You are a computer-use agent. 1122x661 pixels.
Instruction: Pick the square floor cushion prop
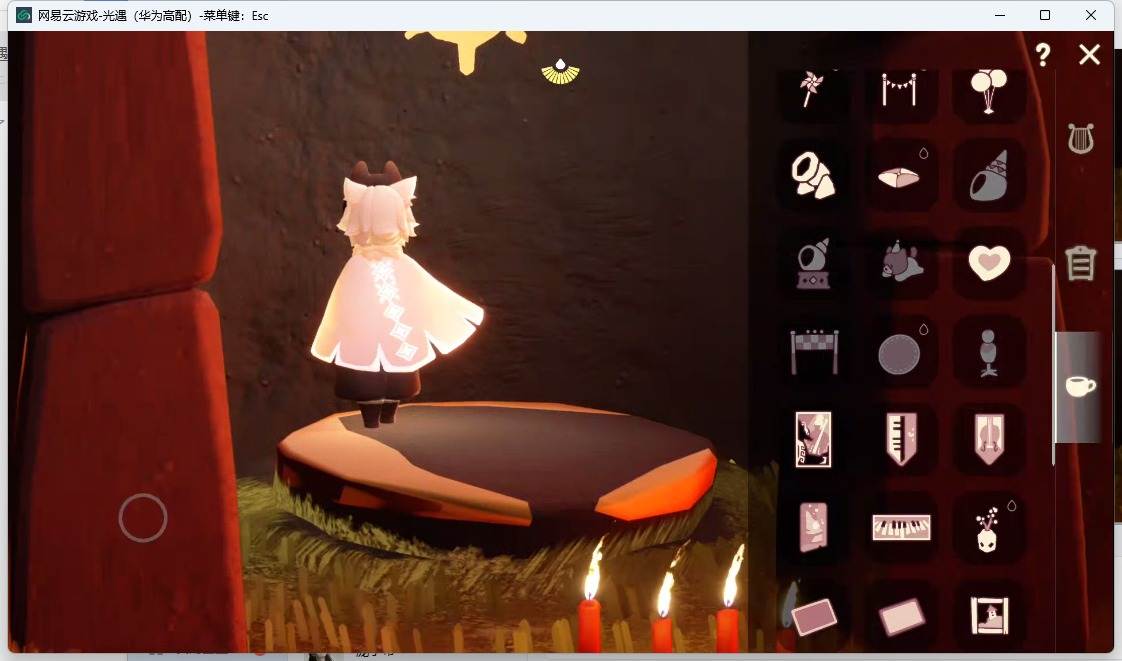point(899,177)
